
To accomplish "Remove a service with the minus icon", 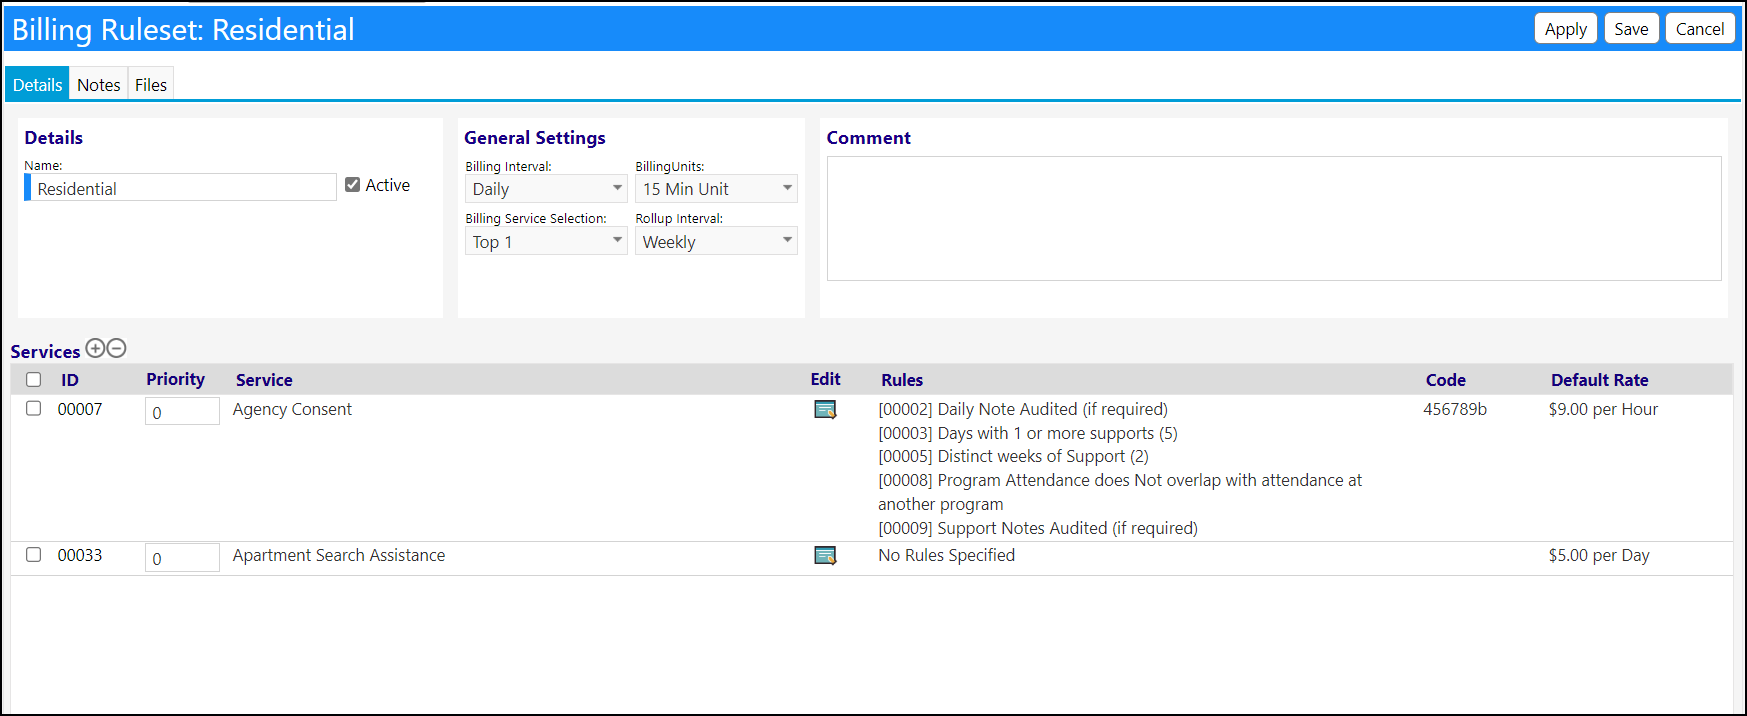I will pyautogui.click(x=116, y=348).
